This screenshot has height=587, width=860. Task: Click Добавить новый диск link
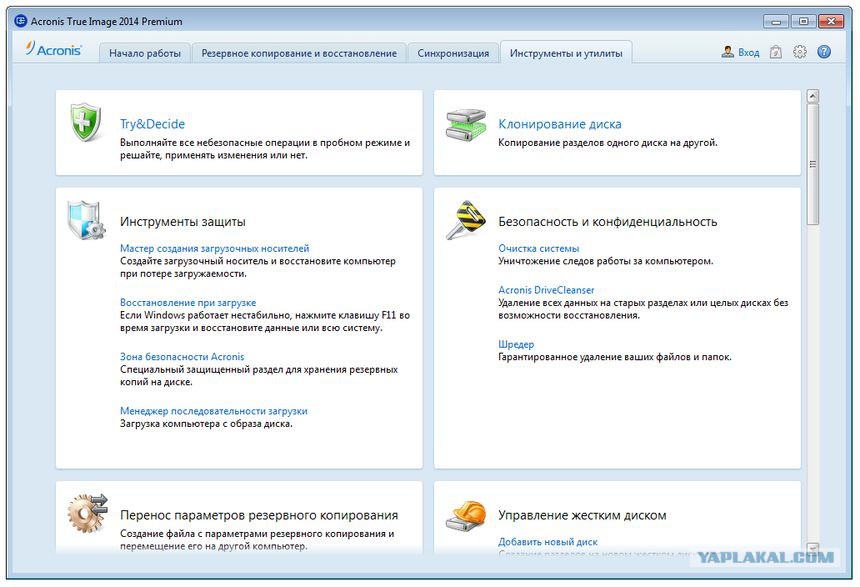548,541
